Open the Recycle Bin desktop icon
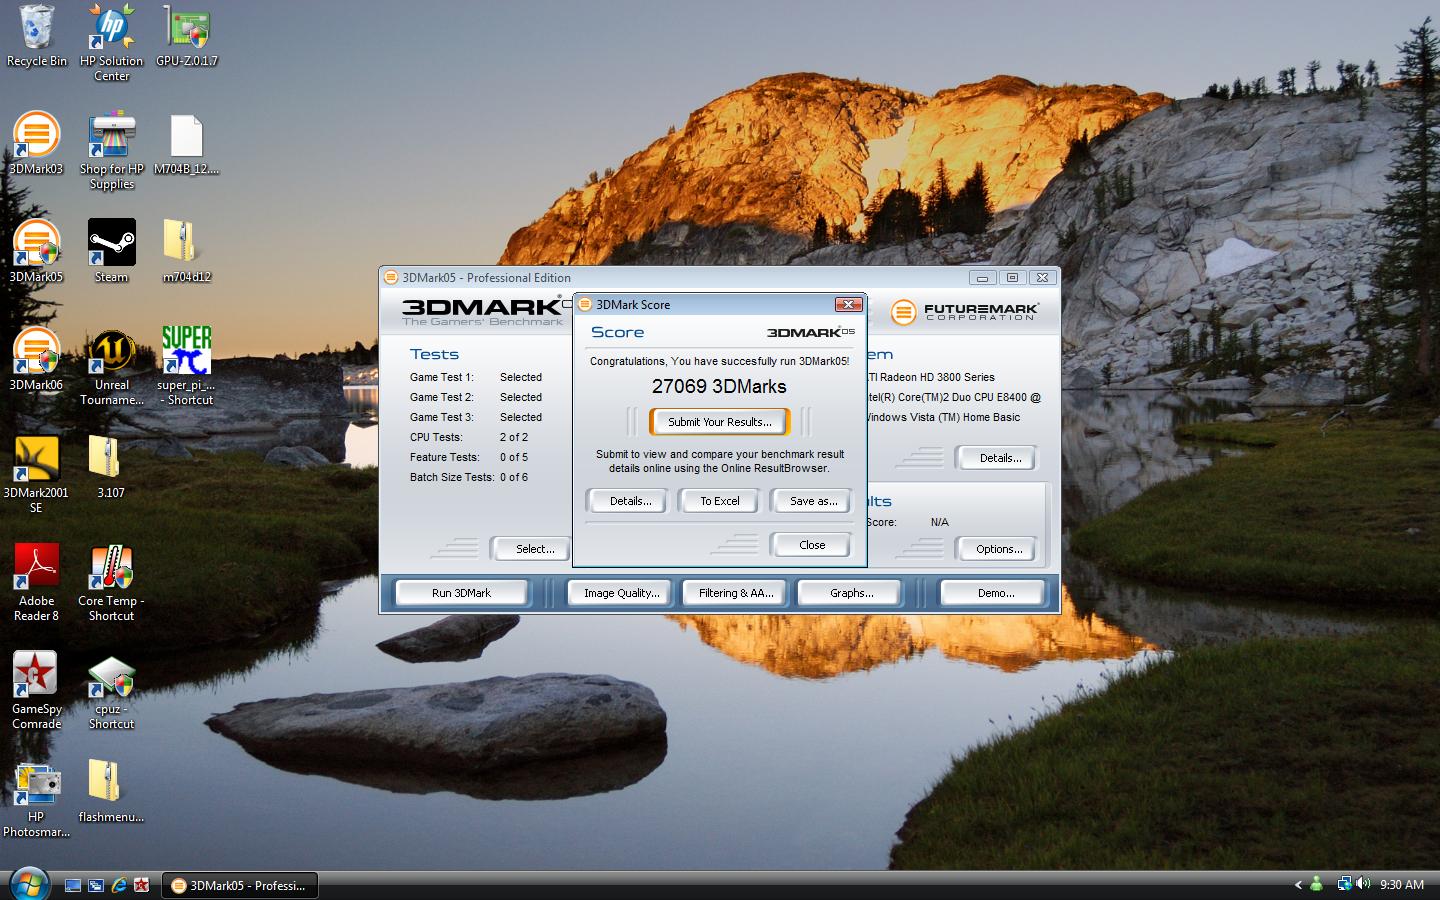The width and height of the screenshot is (1440, 900). 37,36
